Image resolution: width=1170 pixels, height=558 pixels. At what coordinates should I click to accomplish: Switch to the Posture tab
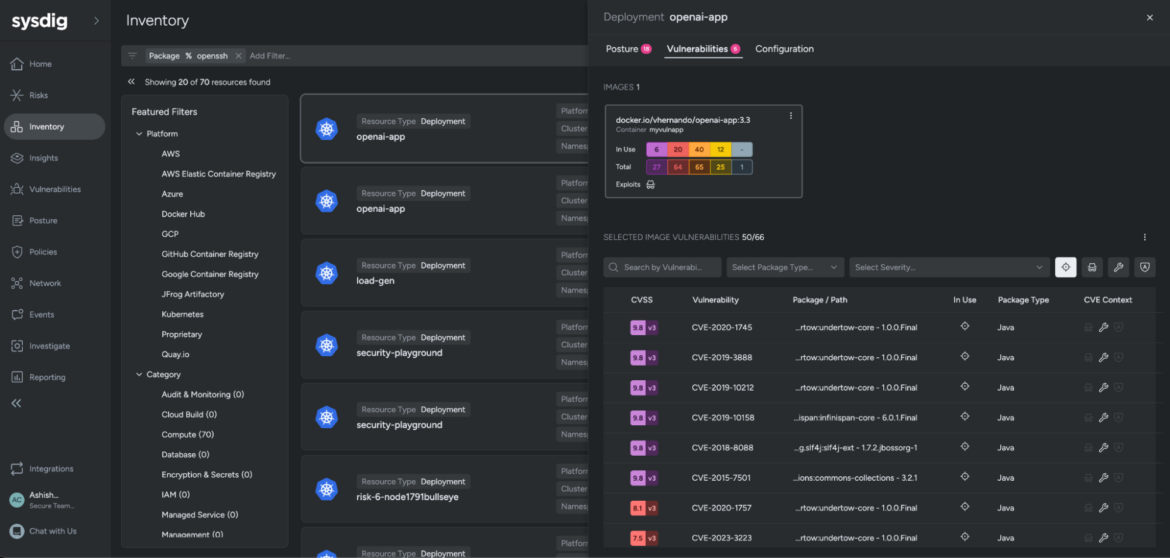pos(628,49)
